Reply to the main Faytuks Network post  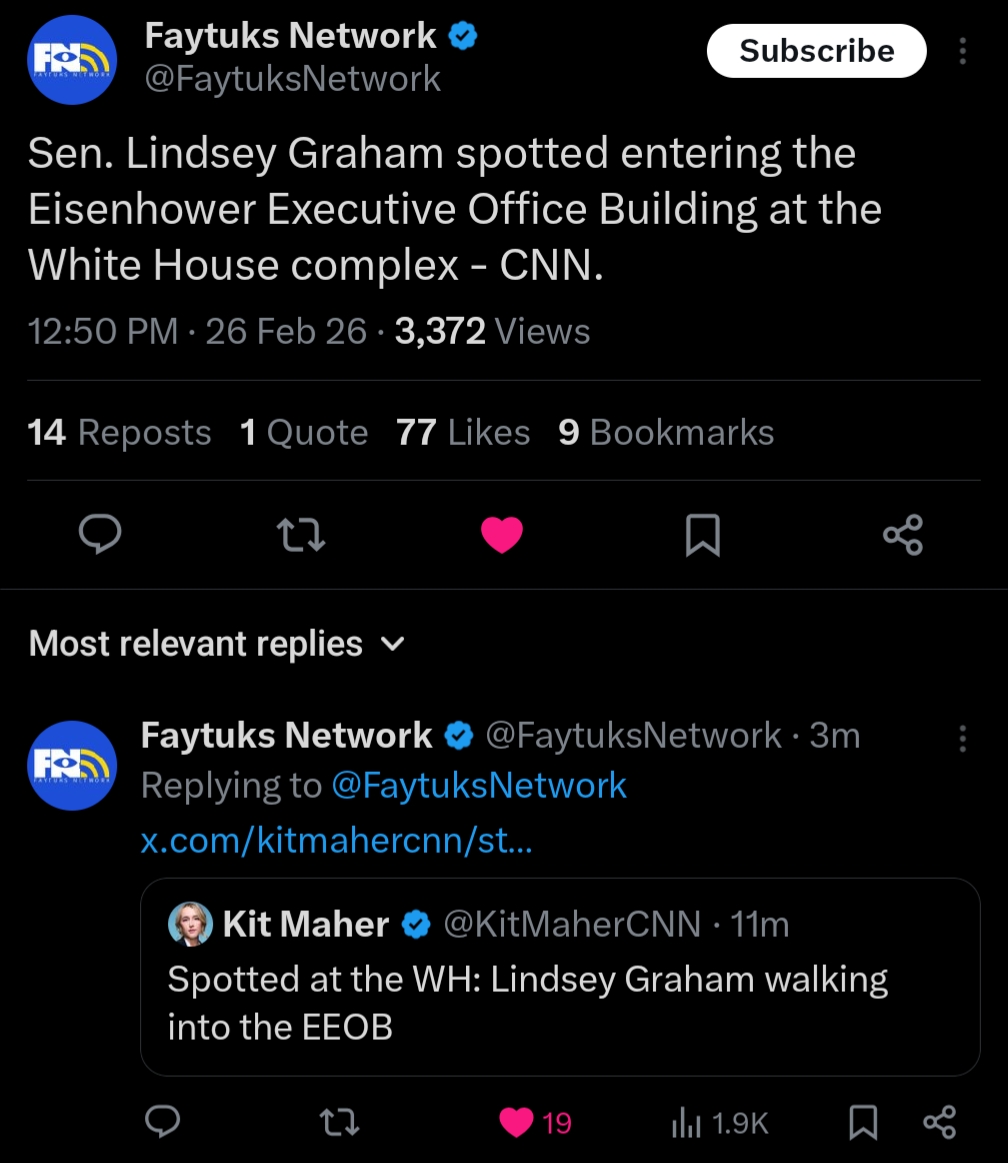pyautogui.click(x=100, y=535)
